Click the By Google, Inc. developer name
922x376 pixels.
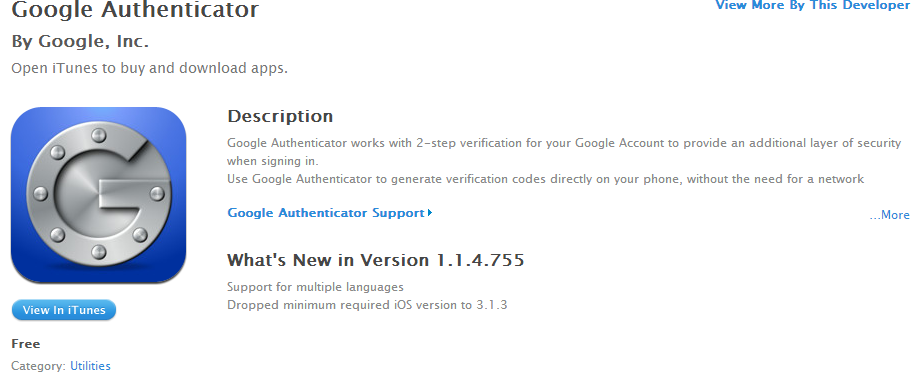[x=80, y=42]
